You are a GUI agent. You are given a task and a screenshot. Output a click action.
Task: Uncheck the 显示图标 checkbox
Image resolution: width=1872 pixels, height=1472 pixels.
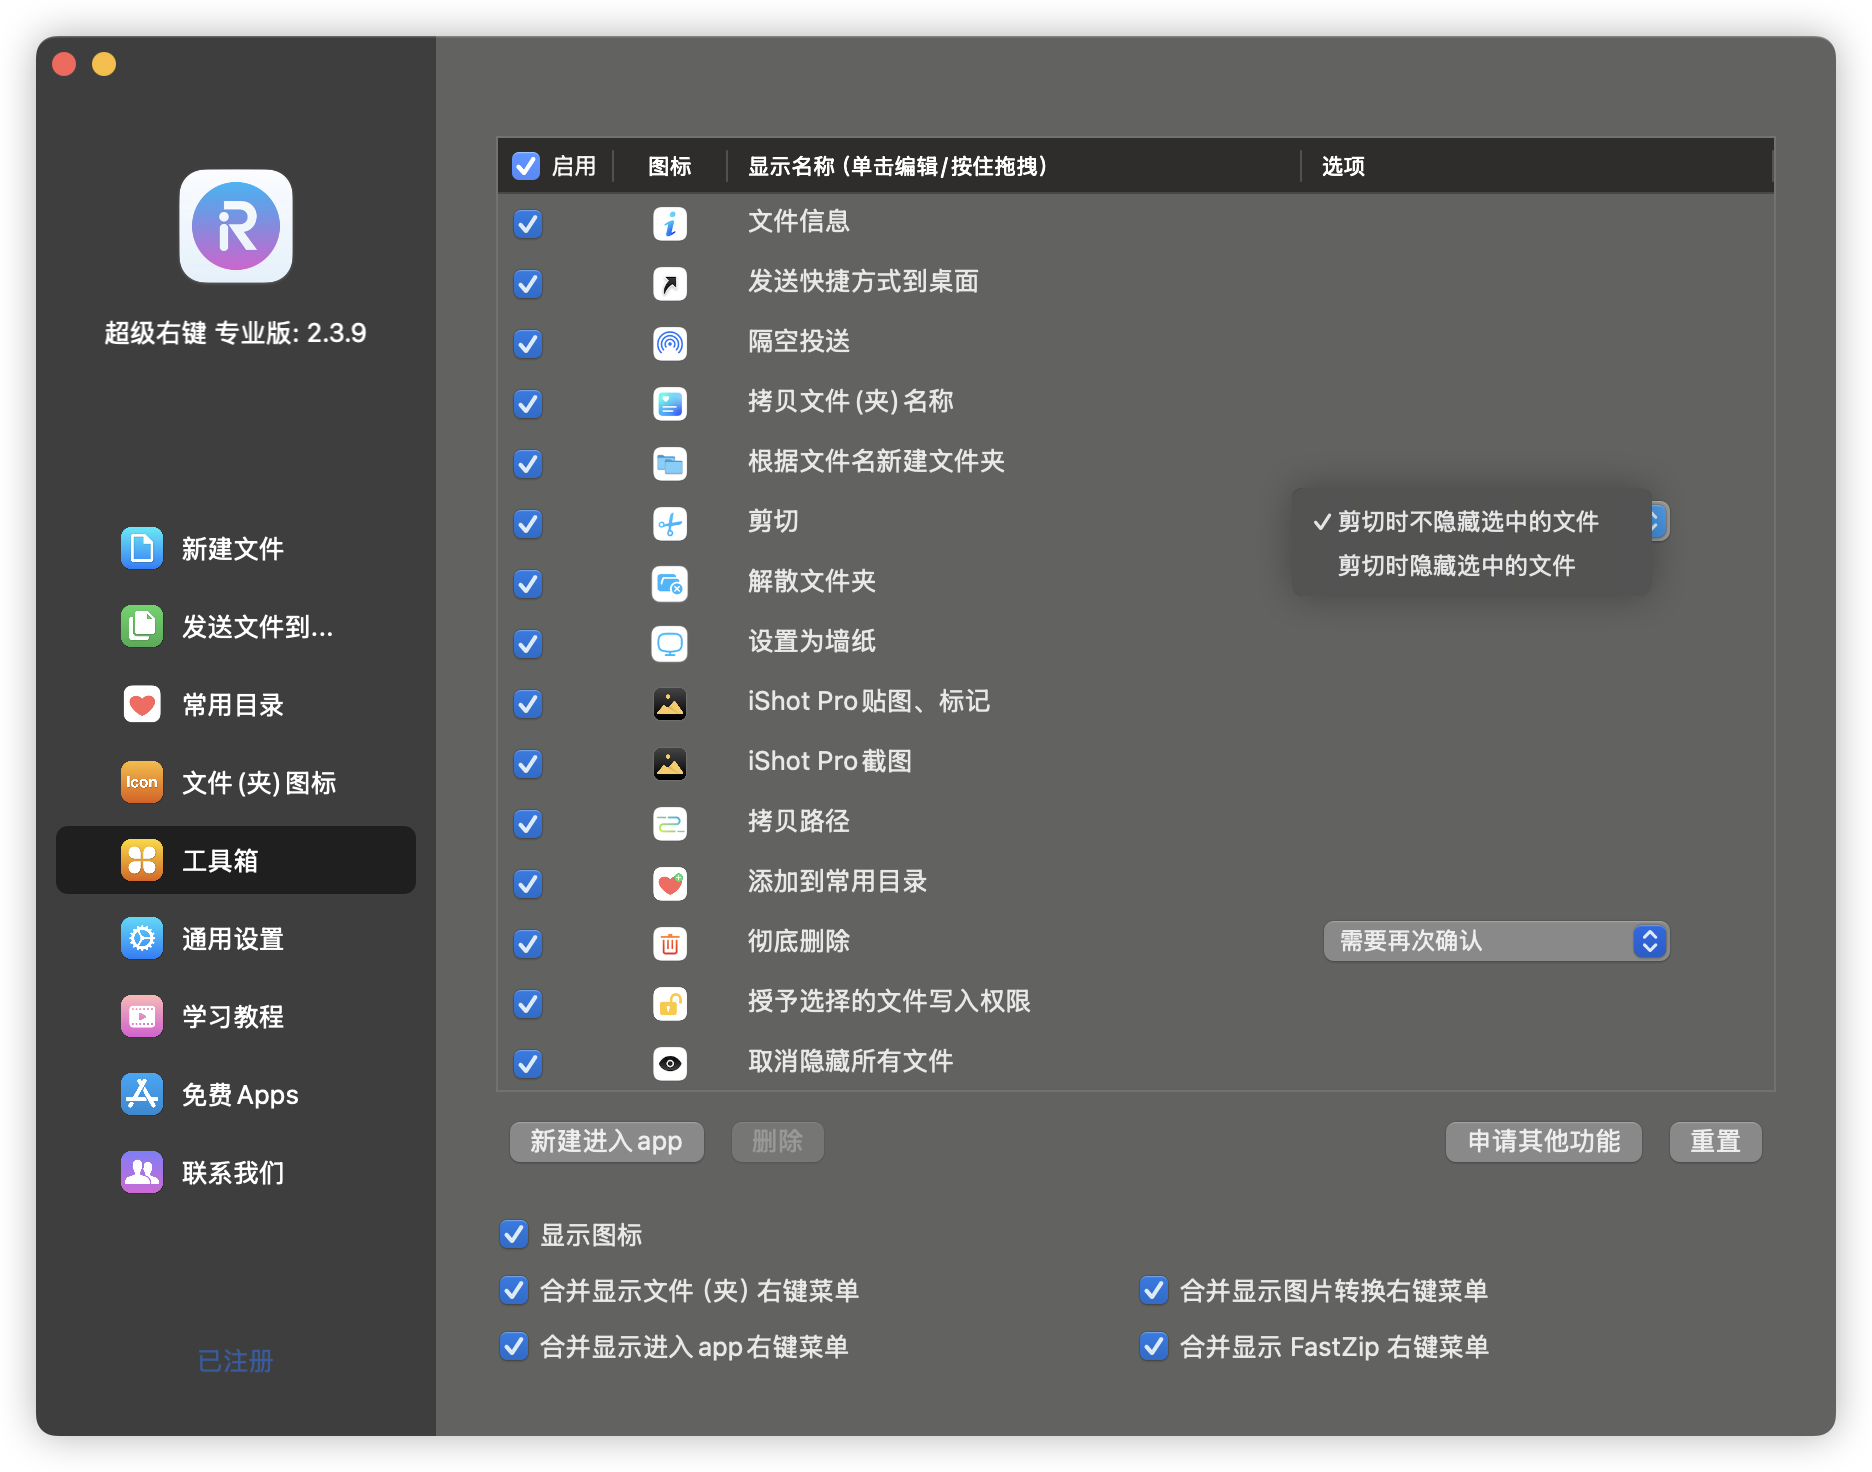[x=514, y=1234]
